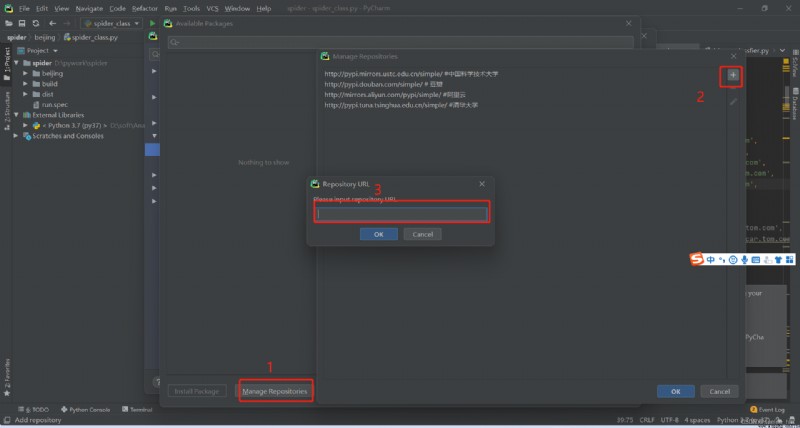Open the Event Log

(767, 410)
